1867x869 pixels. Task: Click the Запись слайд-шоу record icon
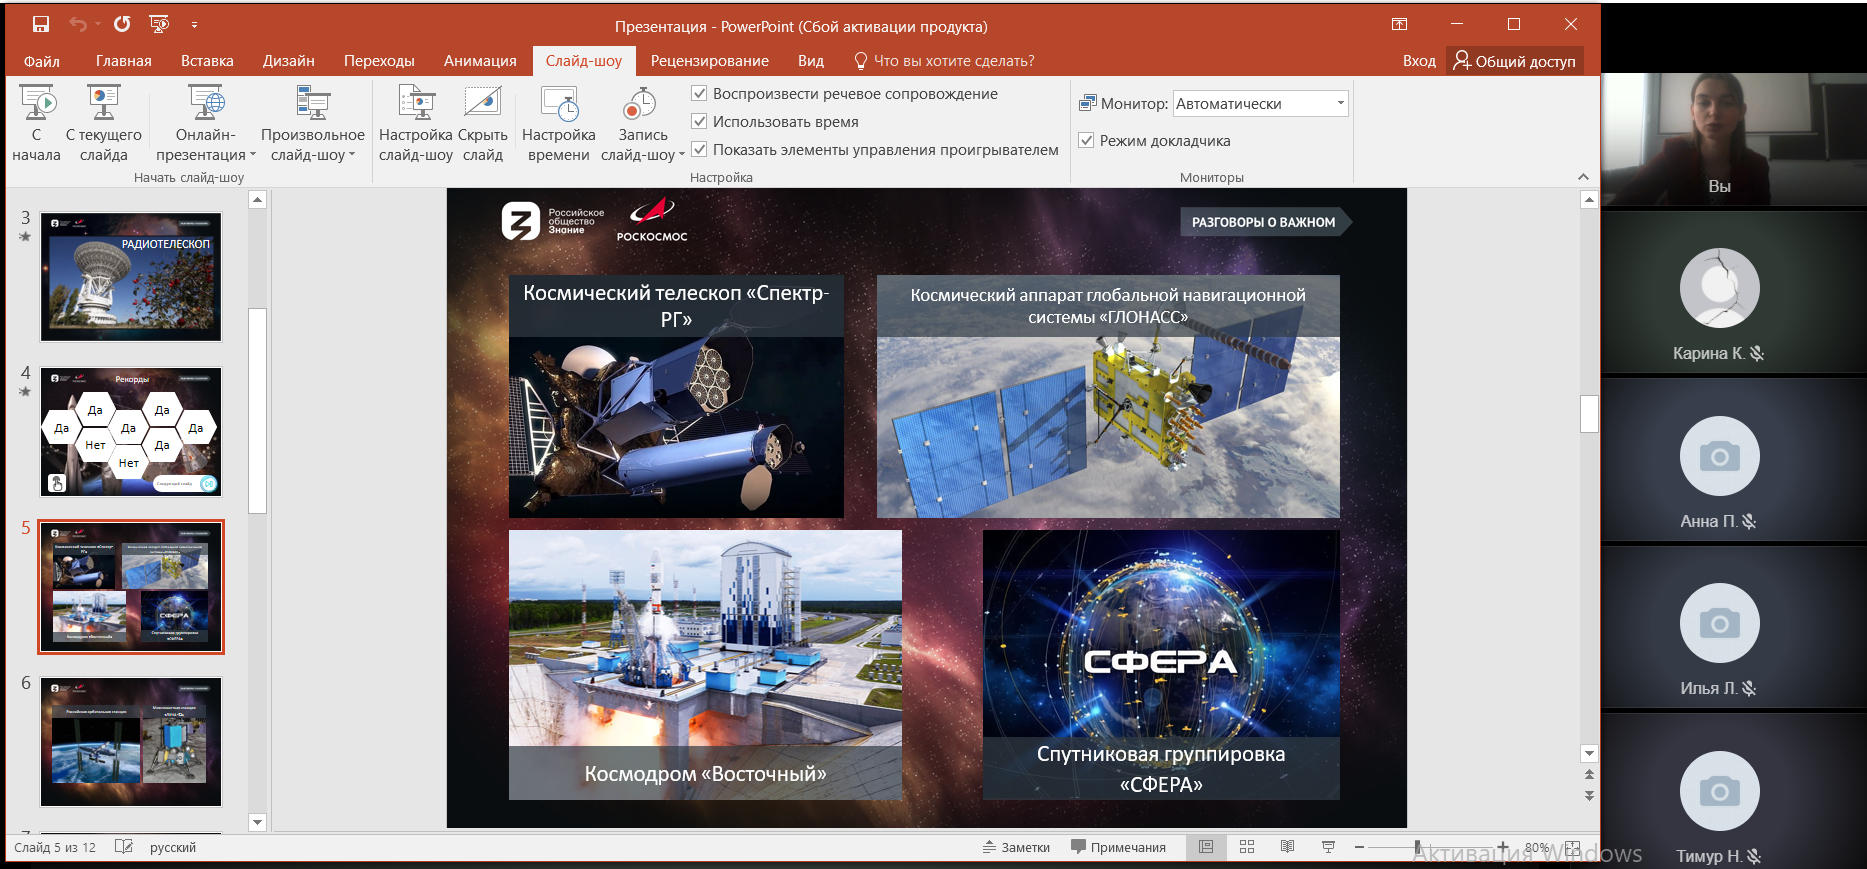(640, 104)
